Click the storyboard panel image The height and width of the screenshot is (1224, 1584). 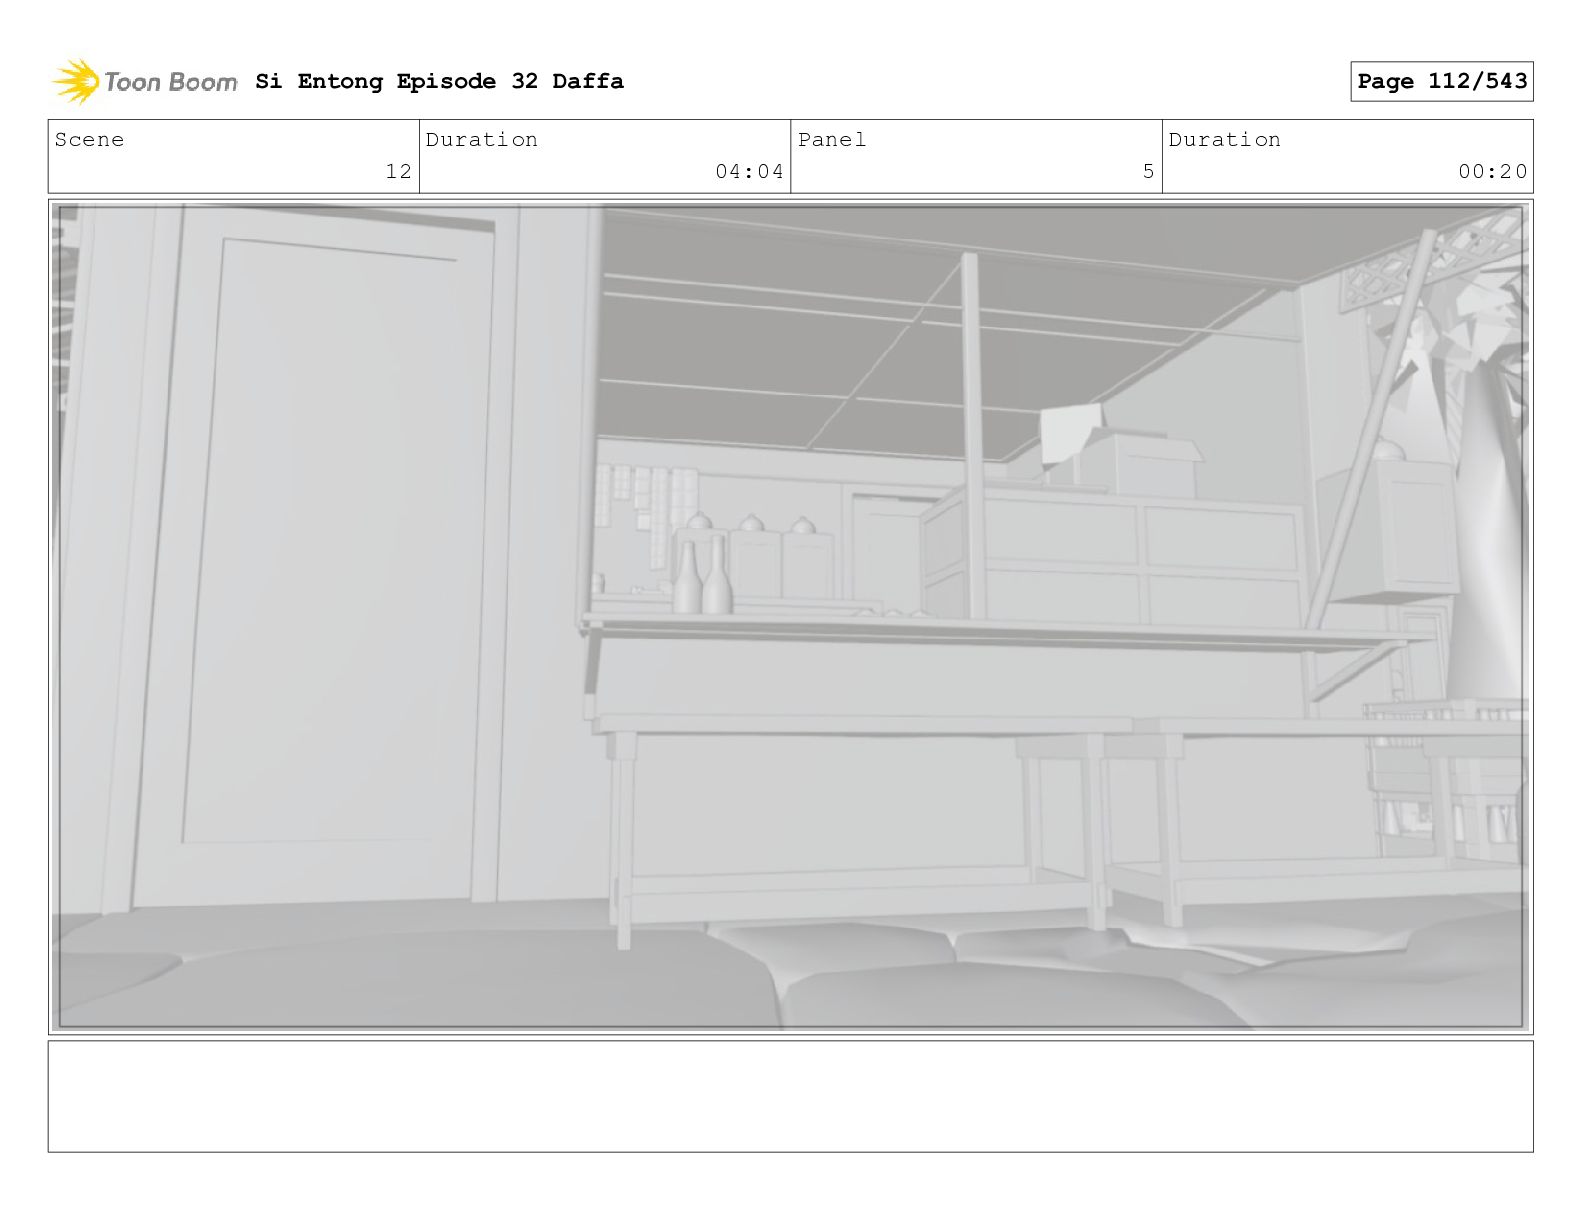[790, 617]
